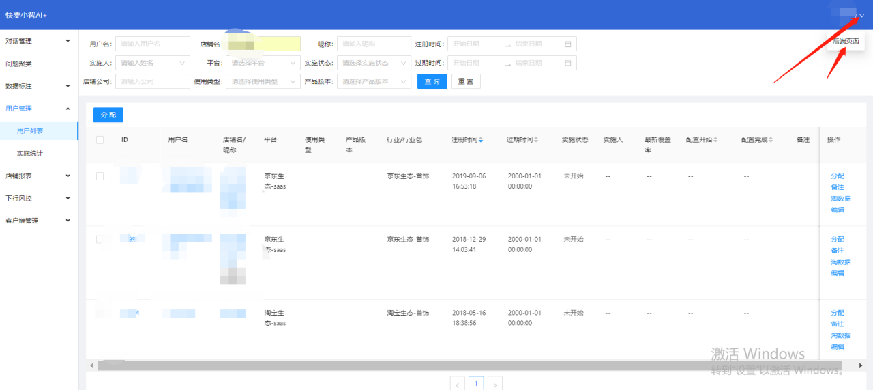Open calendar icon of 注册时间 date range

pos(568,44)
